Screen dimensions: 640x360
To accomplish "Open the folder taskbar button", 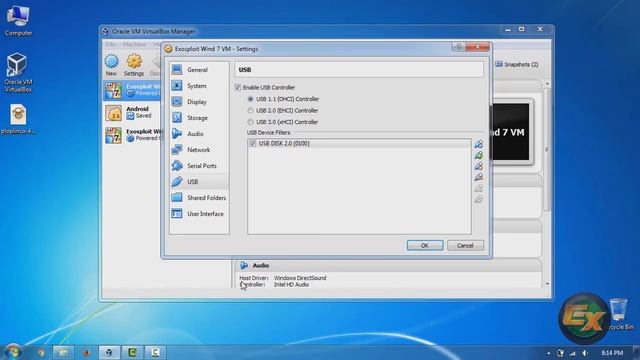I will (x=63, y=353).
